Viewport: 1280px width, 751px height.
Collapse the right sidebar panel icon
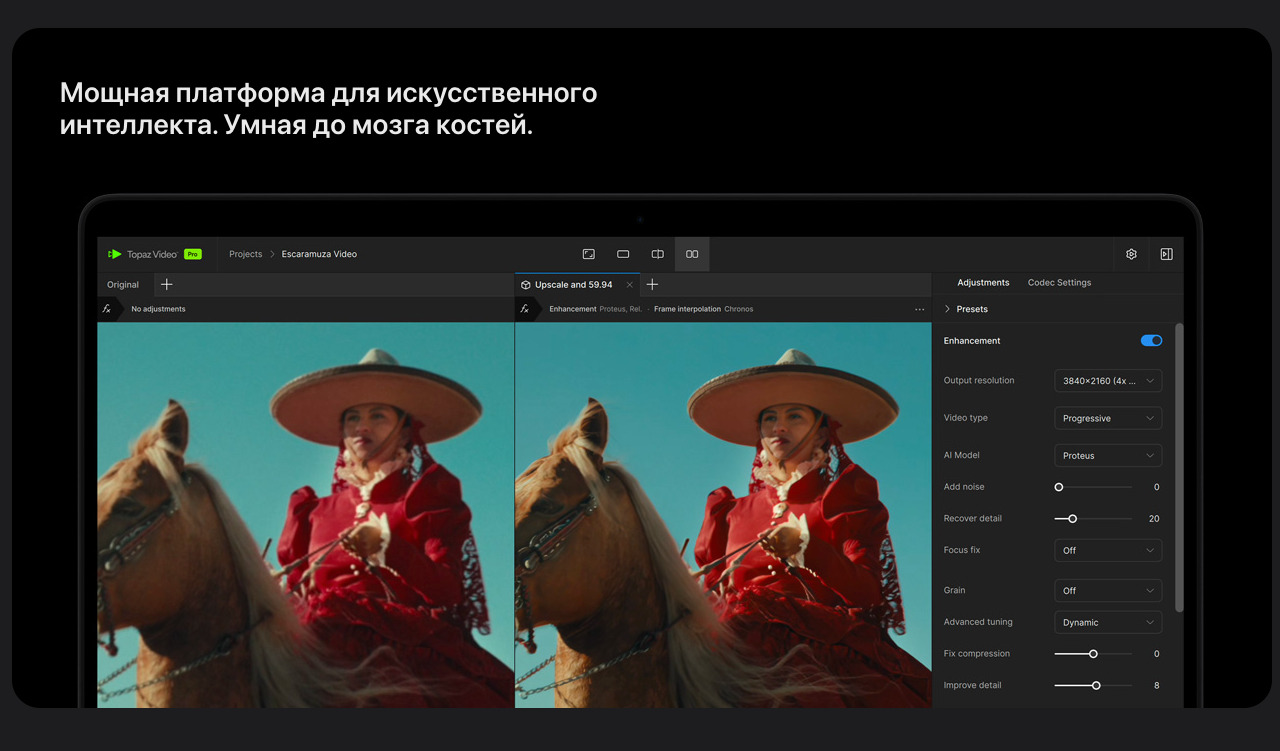1166,254
